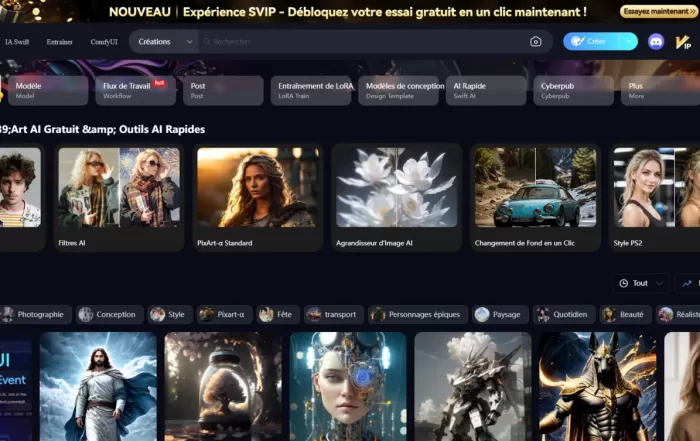The image size is (700, 441).
Task: Open the tree in glass jar image
Action: pos(223,387)
